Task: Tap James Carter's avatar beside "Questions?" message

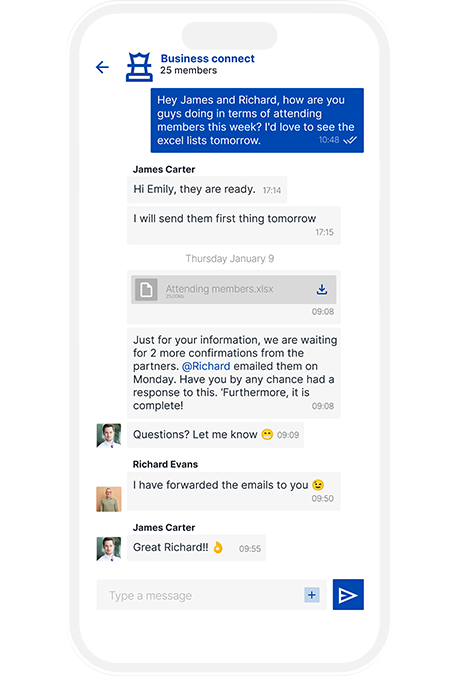Action: [x=109, y=435]
